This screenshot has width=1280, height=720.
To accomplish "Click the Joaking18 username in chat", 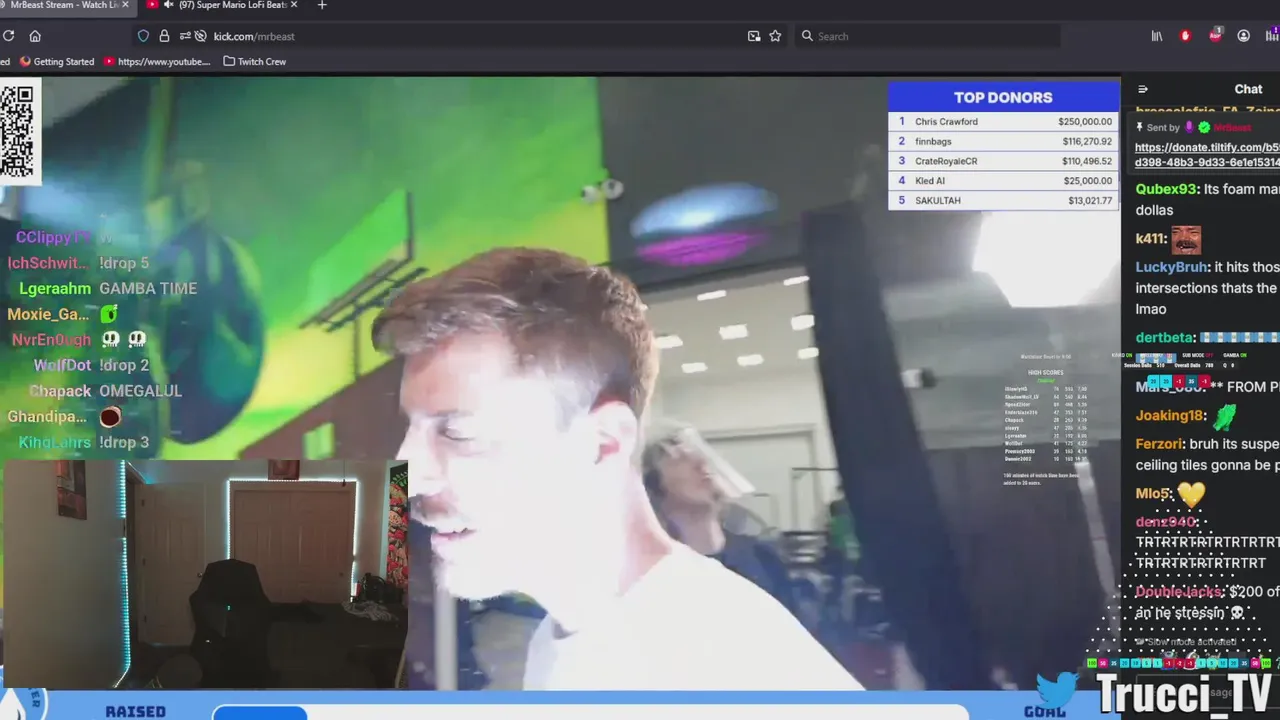I will [1169, 416].
